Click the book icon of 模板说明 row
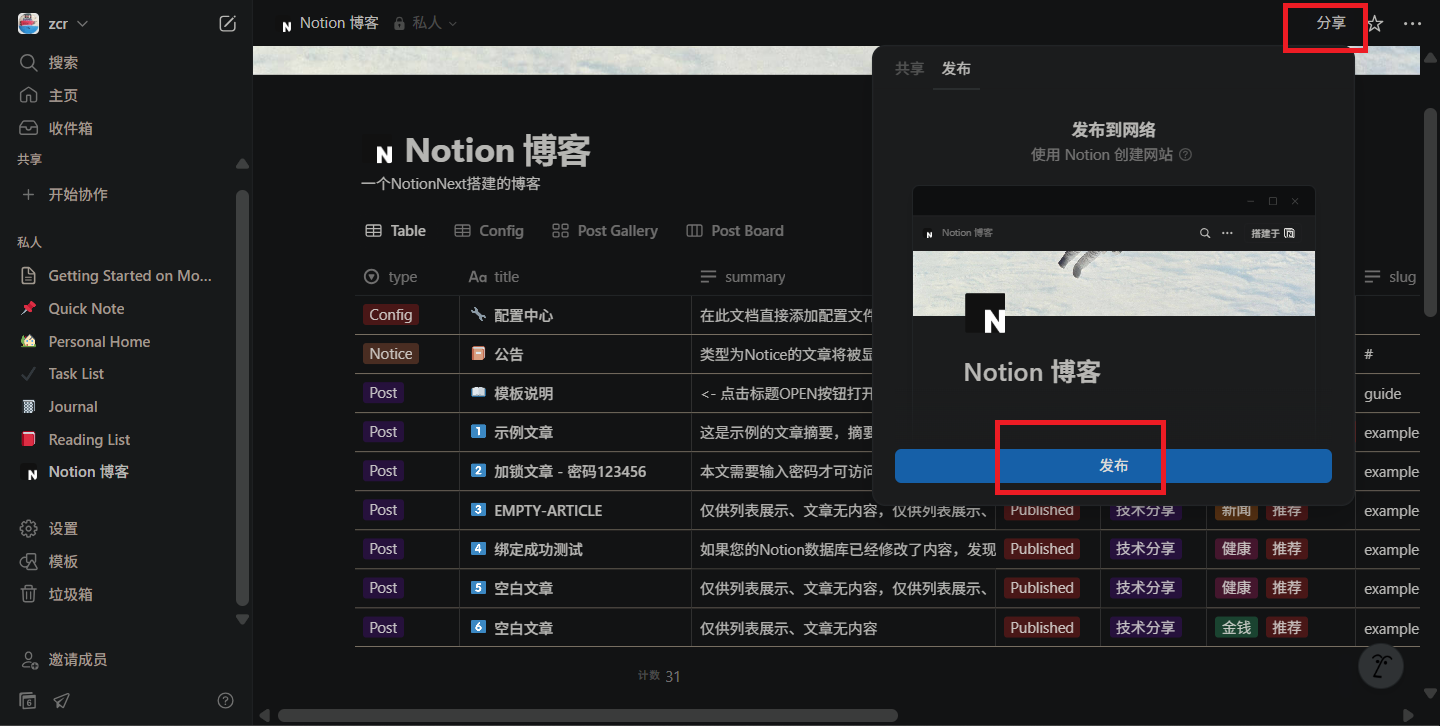 [478, 393]
